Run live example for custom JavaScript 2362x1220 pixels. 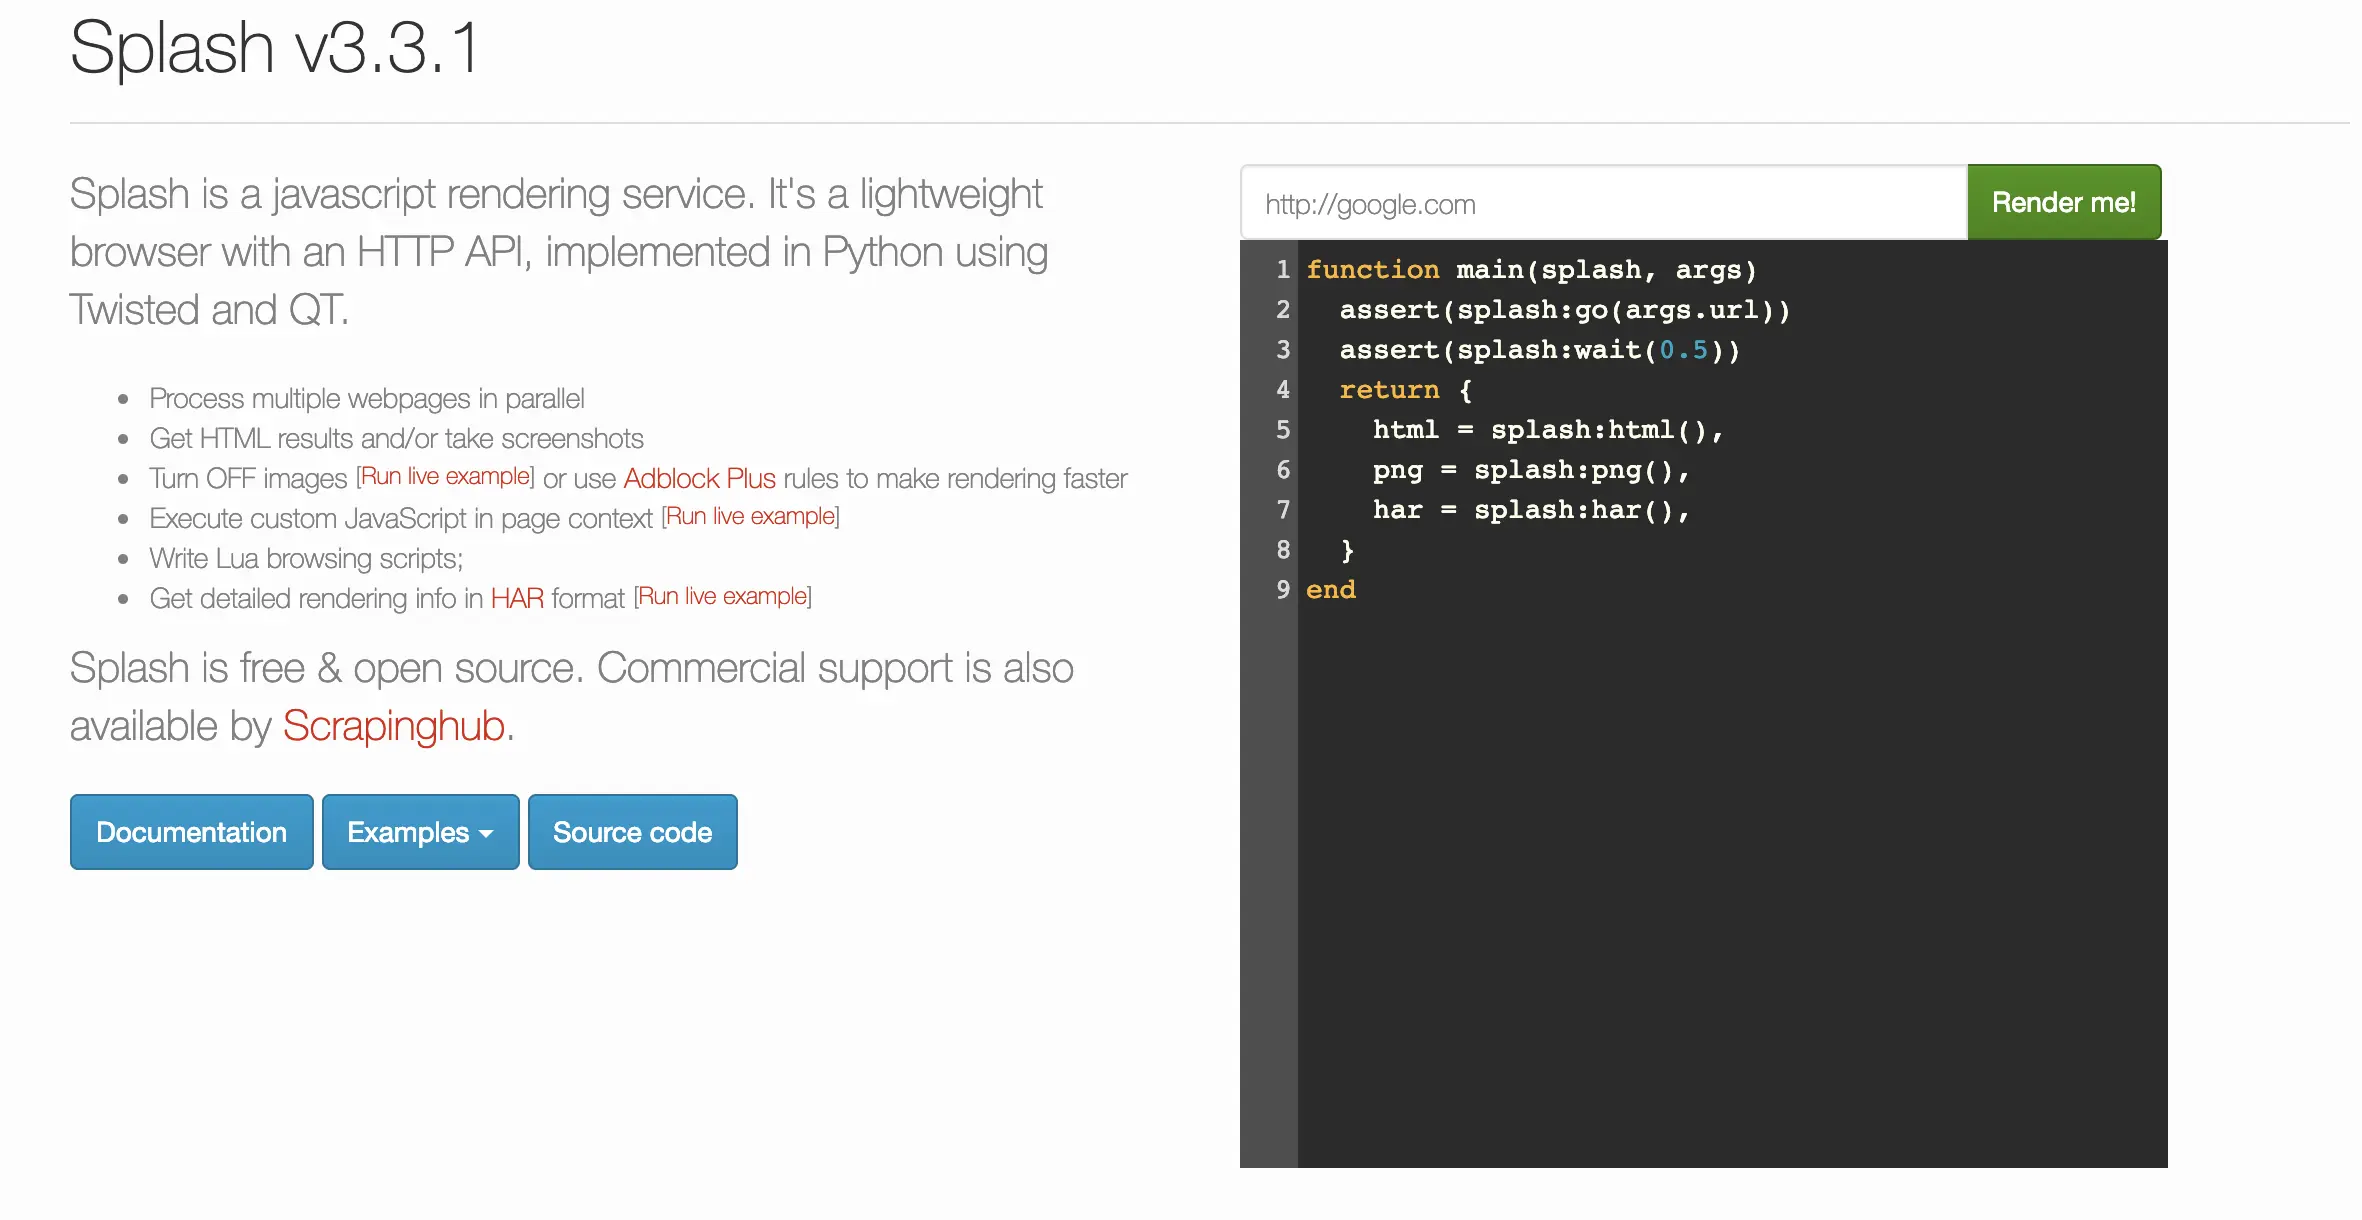pos(751,516)
